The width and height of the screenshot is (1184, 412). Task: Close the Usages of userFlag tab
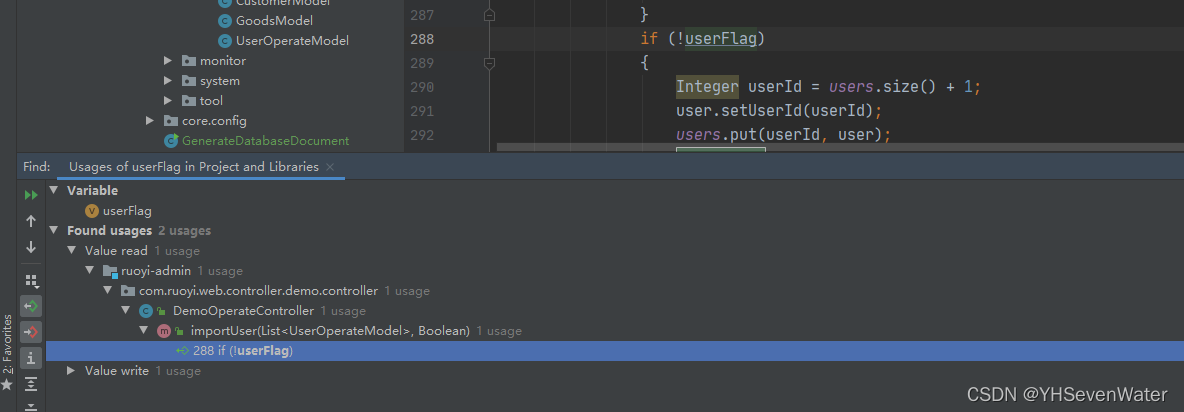pos(330,167)
